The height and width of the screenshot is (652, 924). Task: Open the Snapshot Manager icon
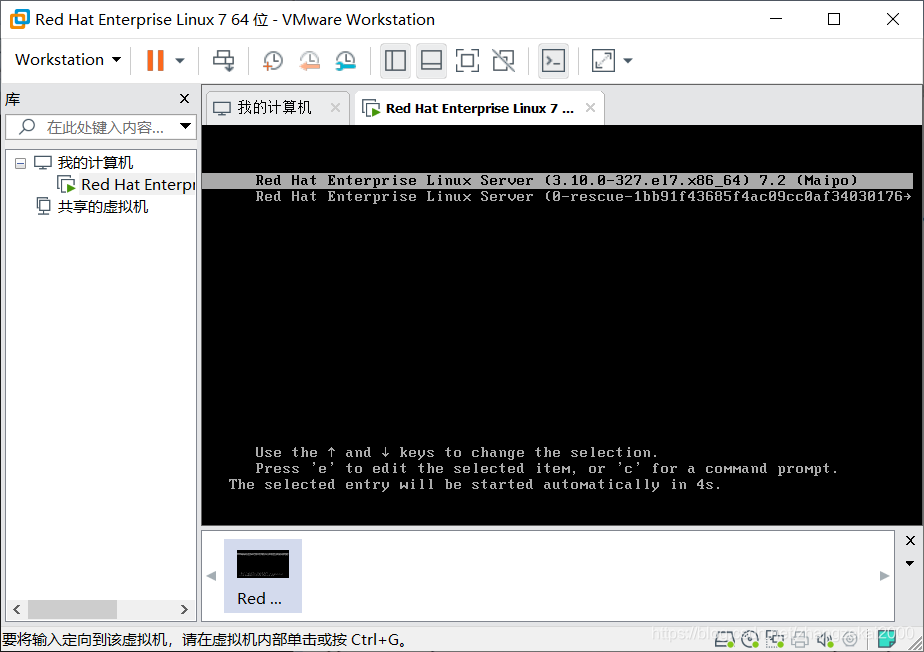[345, 60]
